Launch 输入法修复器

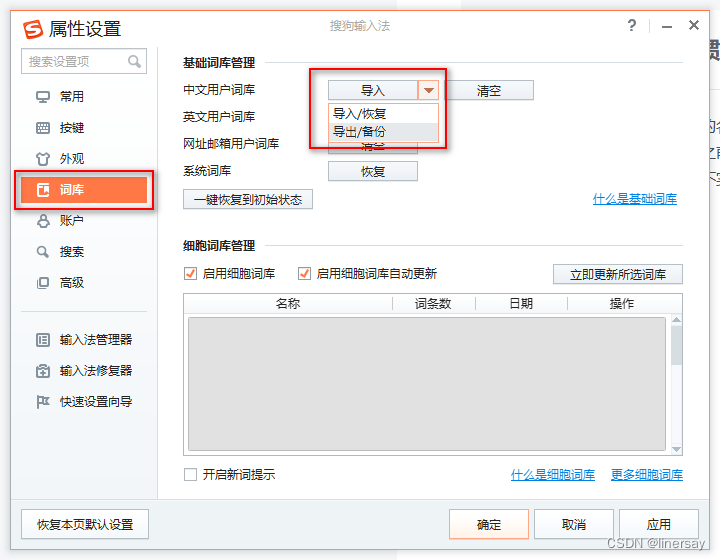pos(84,371)
